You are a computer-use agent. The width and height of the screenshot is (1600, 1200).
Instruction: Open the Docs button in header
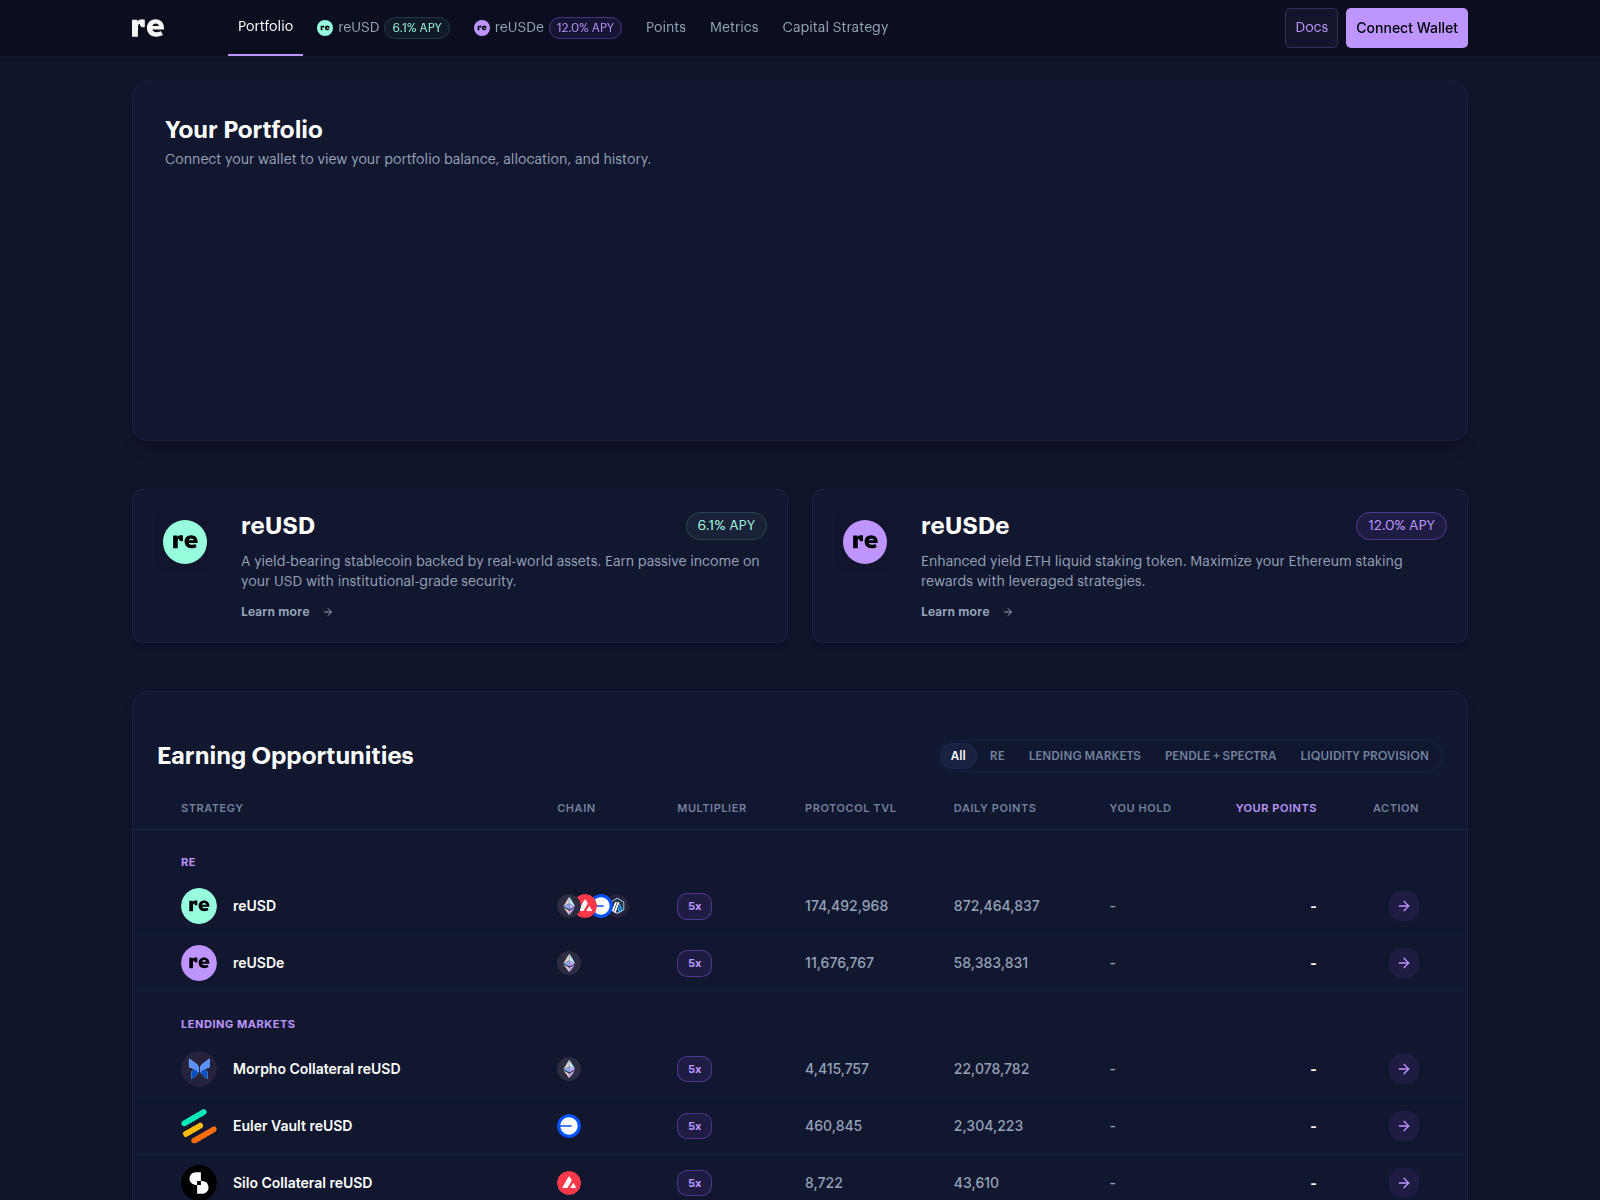coord(1311,28)
